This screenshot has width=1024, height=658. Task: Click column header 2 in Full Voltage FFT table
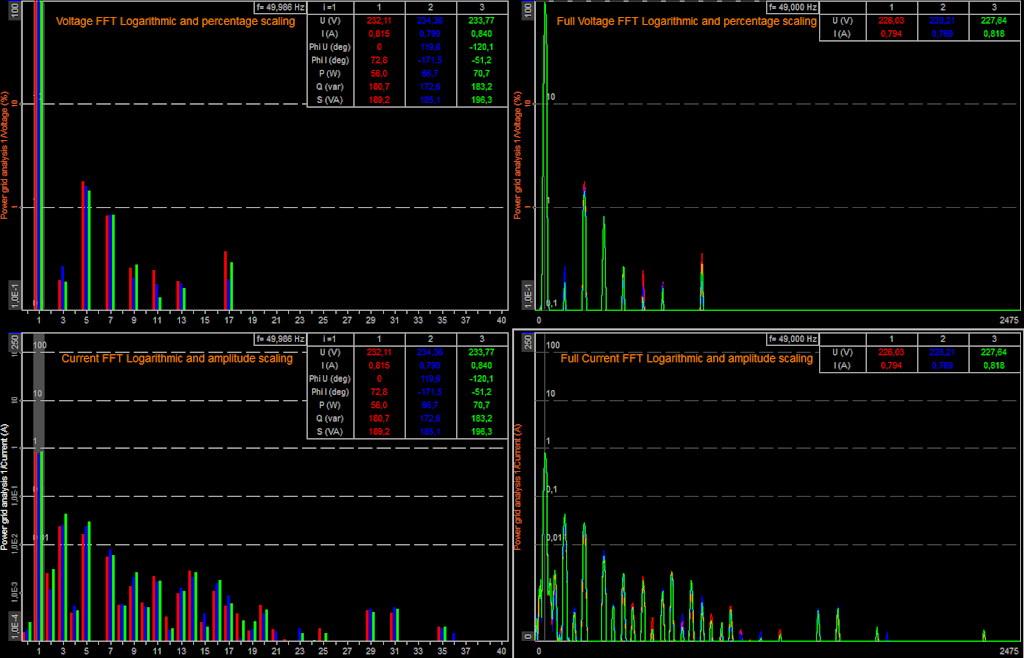[x=942, y=7]
